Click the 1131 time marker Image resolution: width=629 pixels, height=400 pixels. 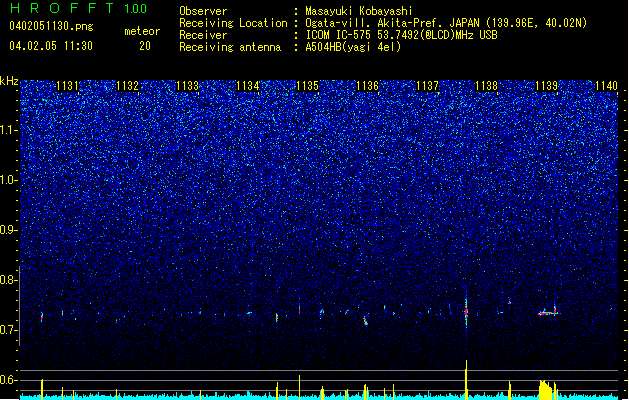click(x=67, y=85)
